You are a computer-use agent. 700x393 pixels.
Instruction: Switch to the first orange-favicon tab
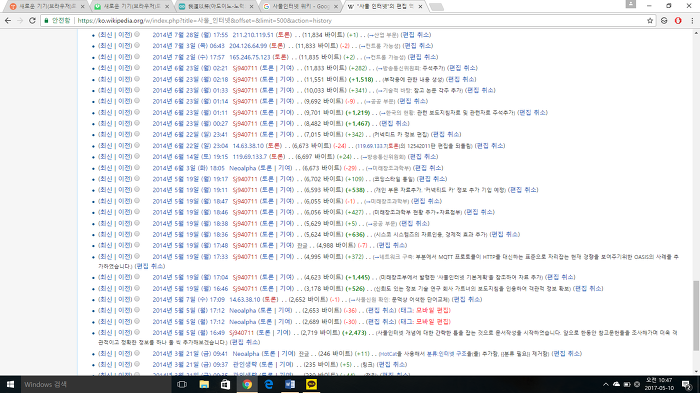[45, 7]
